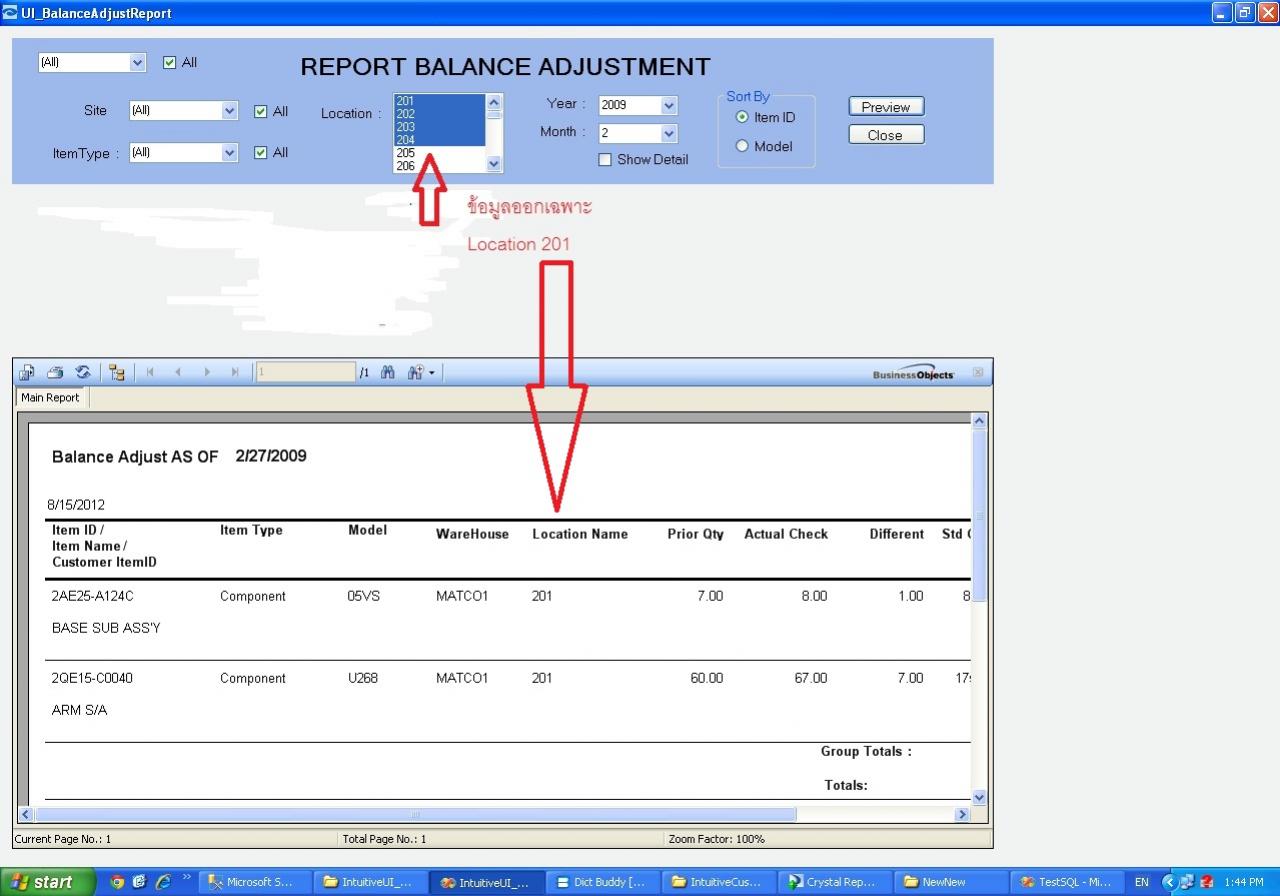The width and height of the screenshot is (1280, 896).
Task: Choose the Item ID sort option
Action: click(x=742, y=117)
